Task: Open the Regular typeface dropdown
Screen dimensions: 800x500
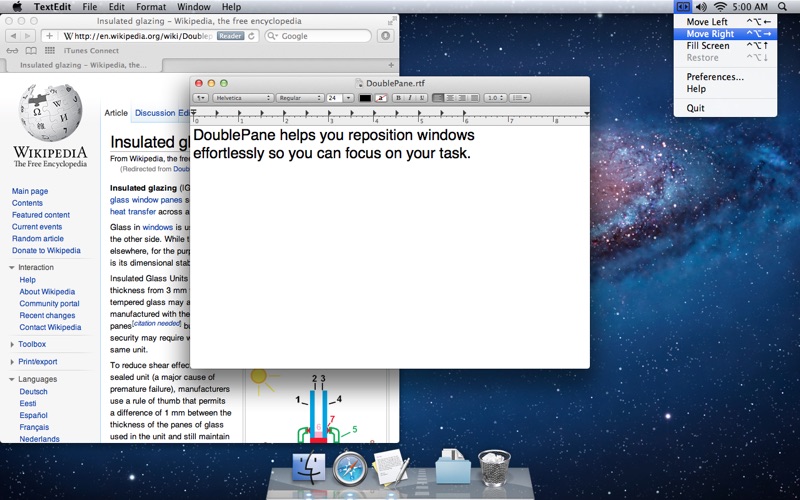Action: tap(300, 98)
